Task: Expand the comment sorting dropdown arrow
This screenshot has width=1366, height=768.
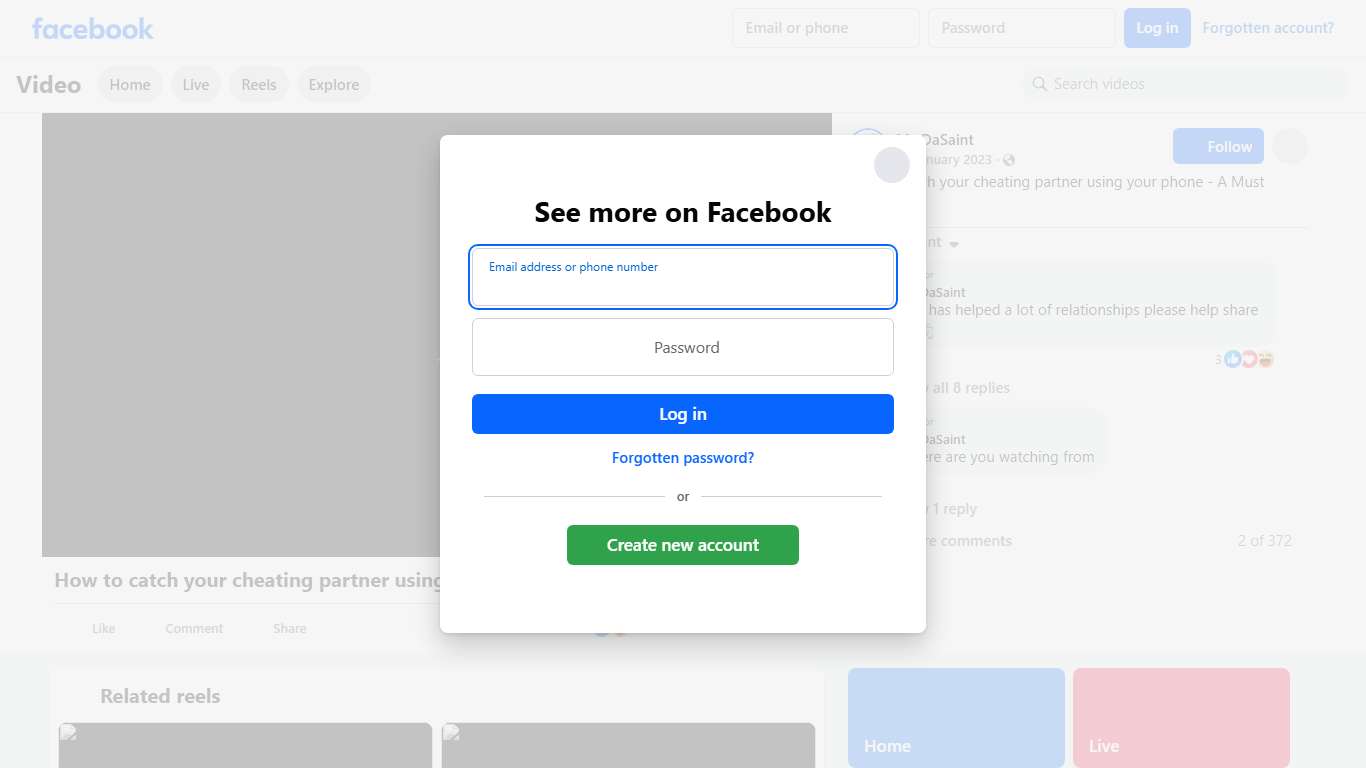Action: click(x=954, y=244)
